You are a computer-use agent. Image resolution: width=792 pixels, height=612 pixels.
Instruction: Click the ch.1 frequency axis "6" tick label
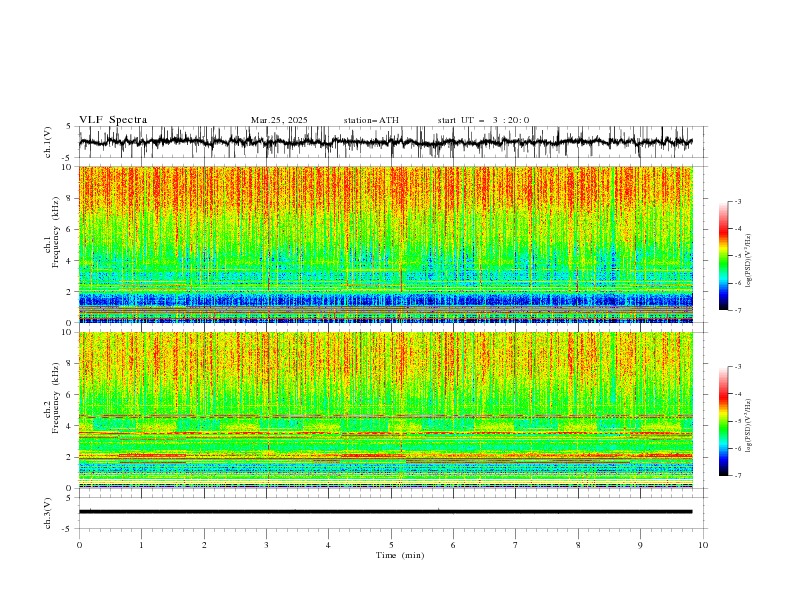71,229
